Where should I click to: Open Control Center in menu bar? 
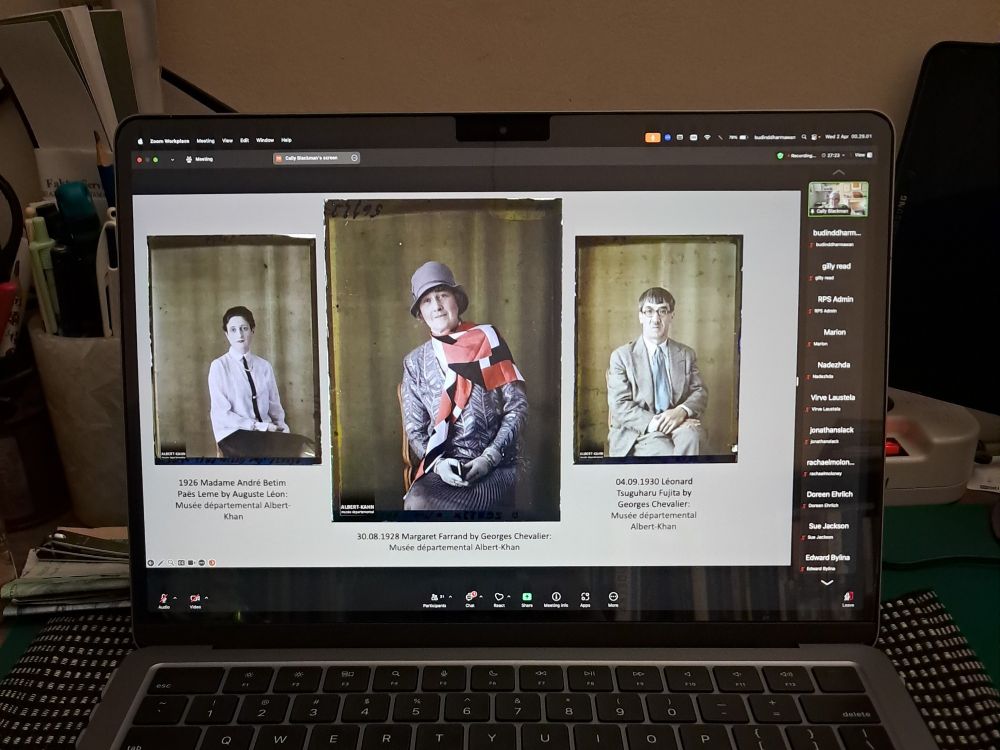click(815, 136)
